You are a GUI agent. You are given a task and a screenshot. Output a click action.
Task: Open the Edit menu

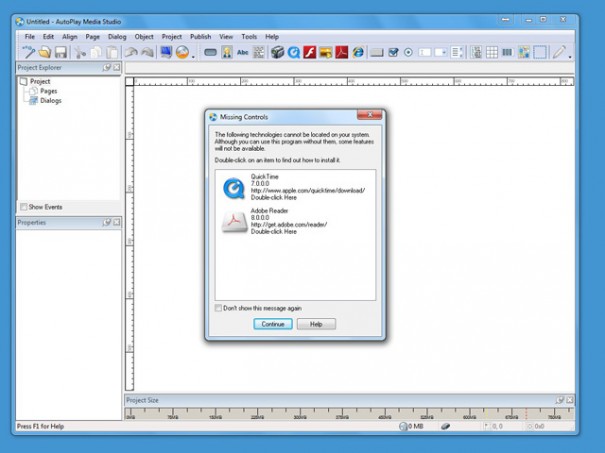point(48,37)
